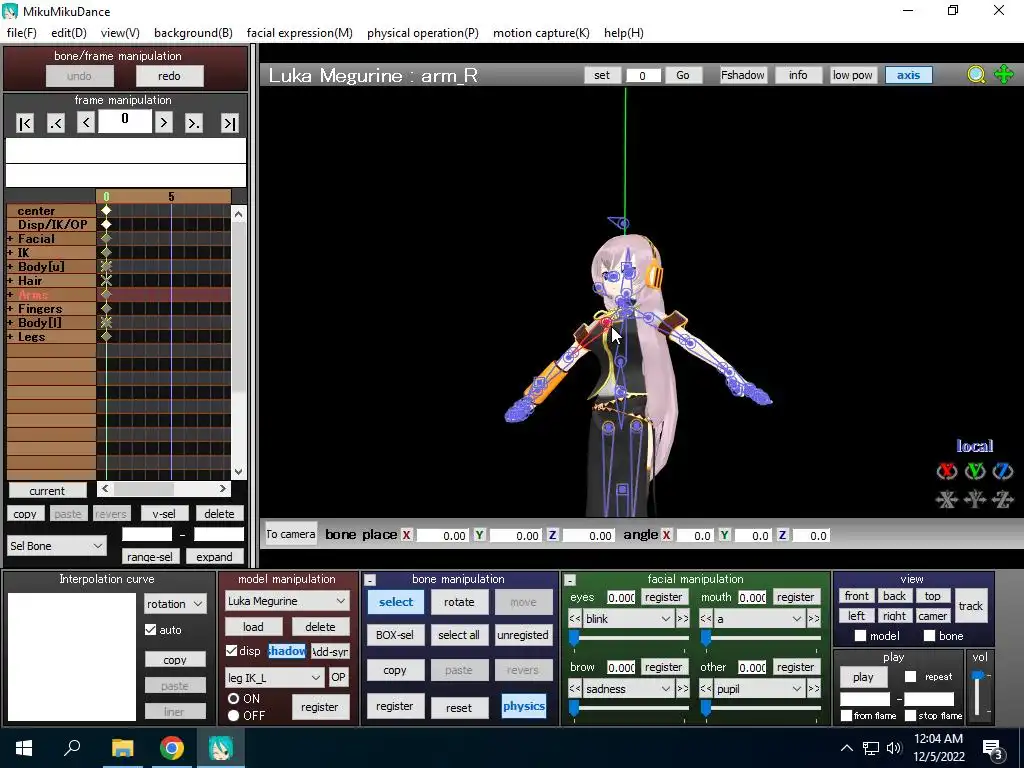
Task: Click the grey X axis move icon
Action: [x=947, y=500]
